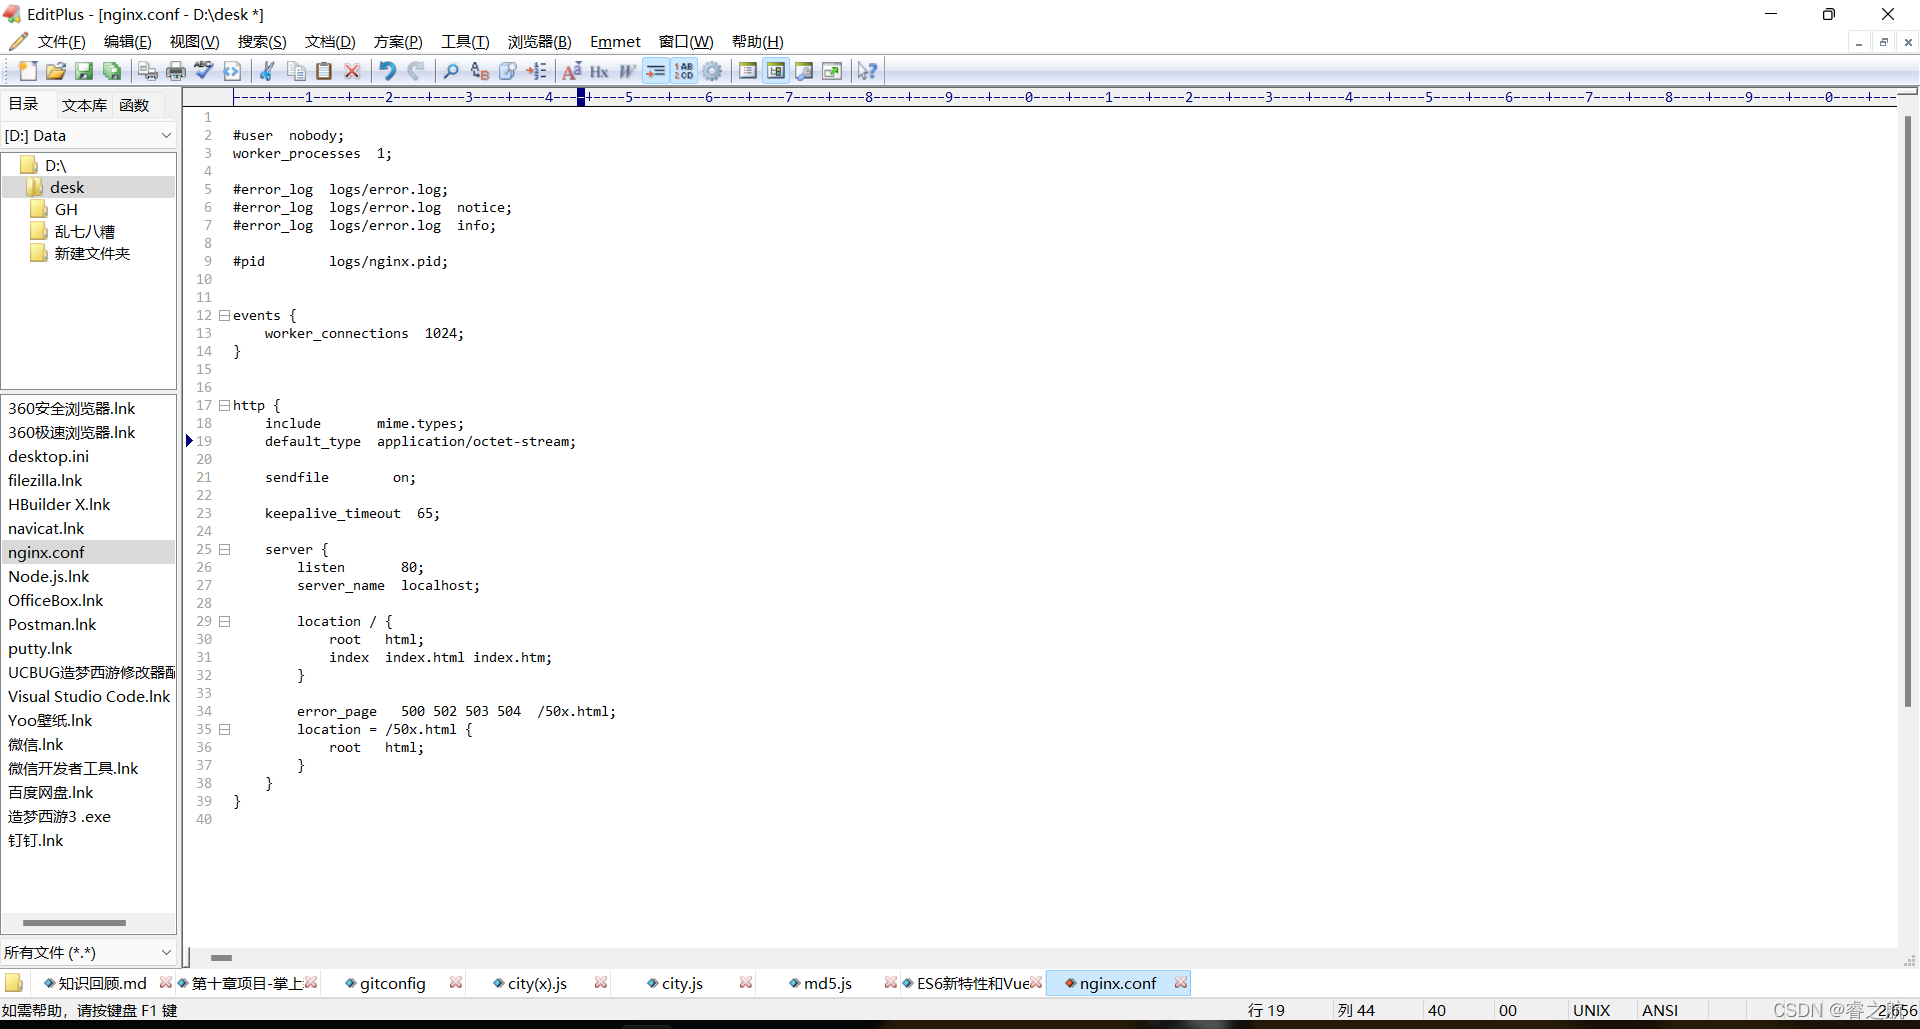
Task: Click the Open file folder icon
Action: tap(56, 71)
